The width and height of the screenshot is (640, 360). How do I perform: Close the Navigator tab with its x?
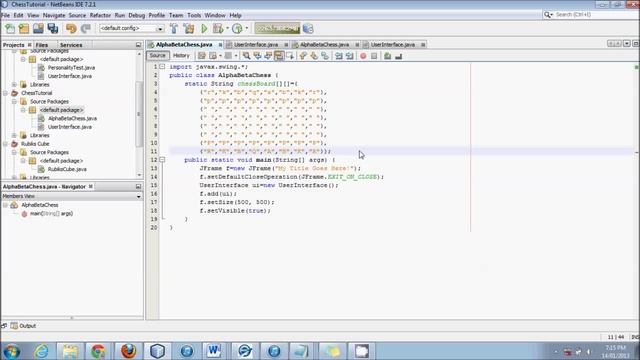click(x=91, y=187)
